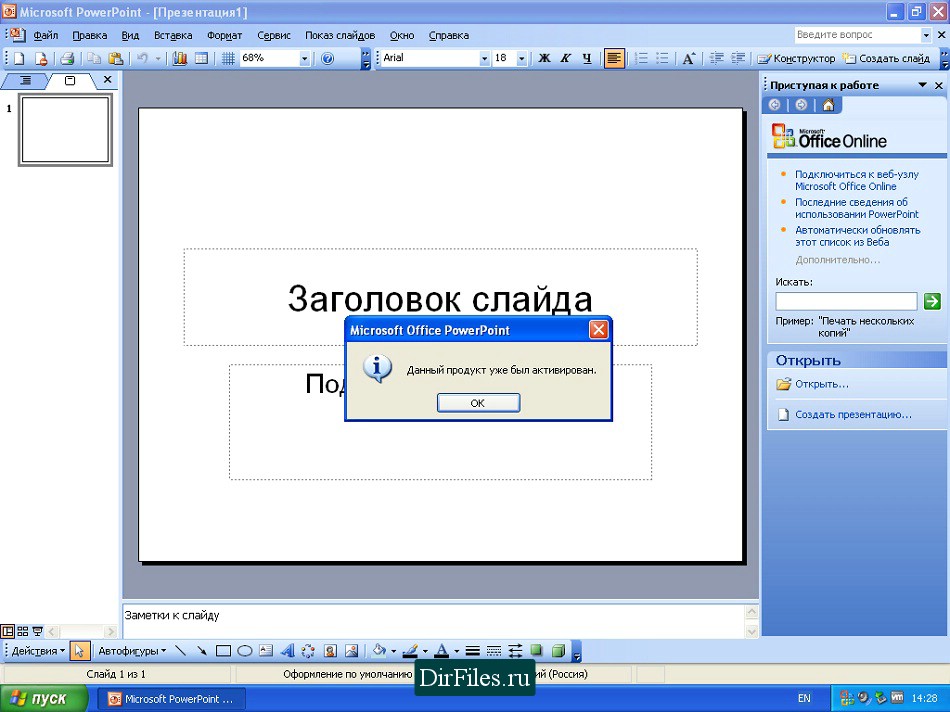Insert WordArt from the drawing toolbar
The width and height of the screenshot is (950, 712).
tap(287, 651)
